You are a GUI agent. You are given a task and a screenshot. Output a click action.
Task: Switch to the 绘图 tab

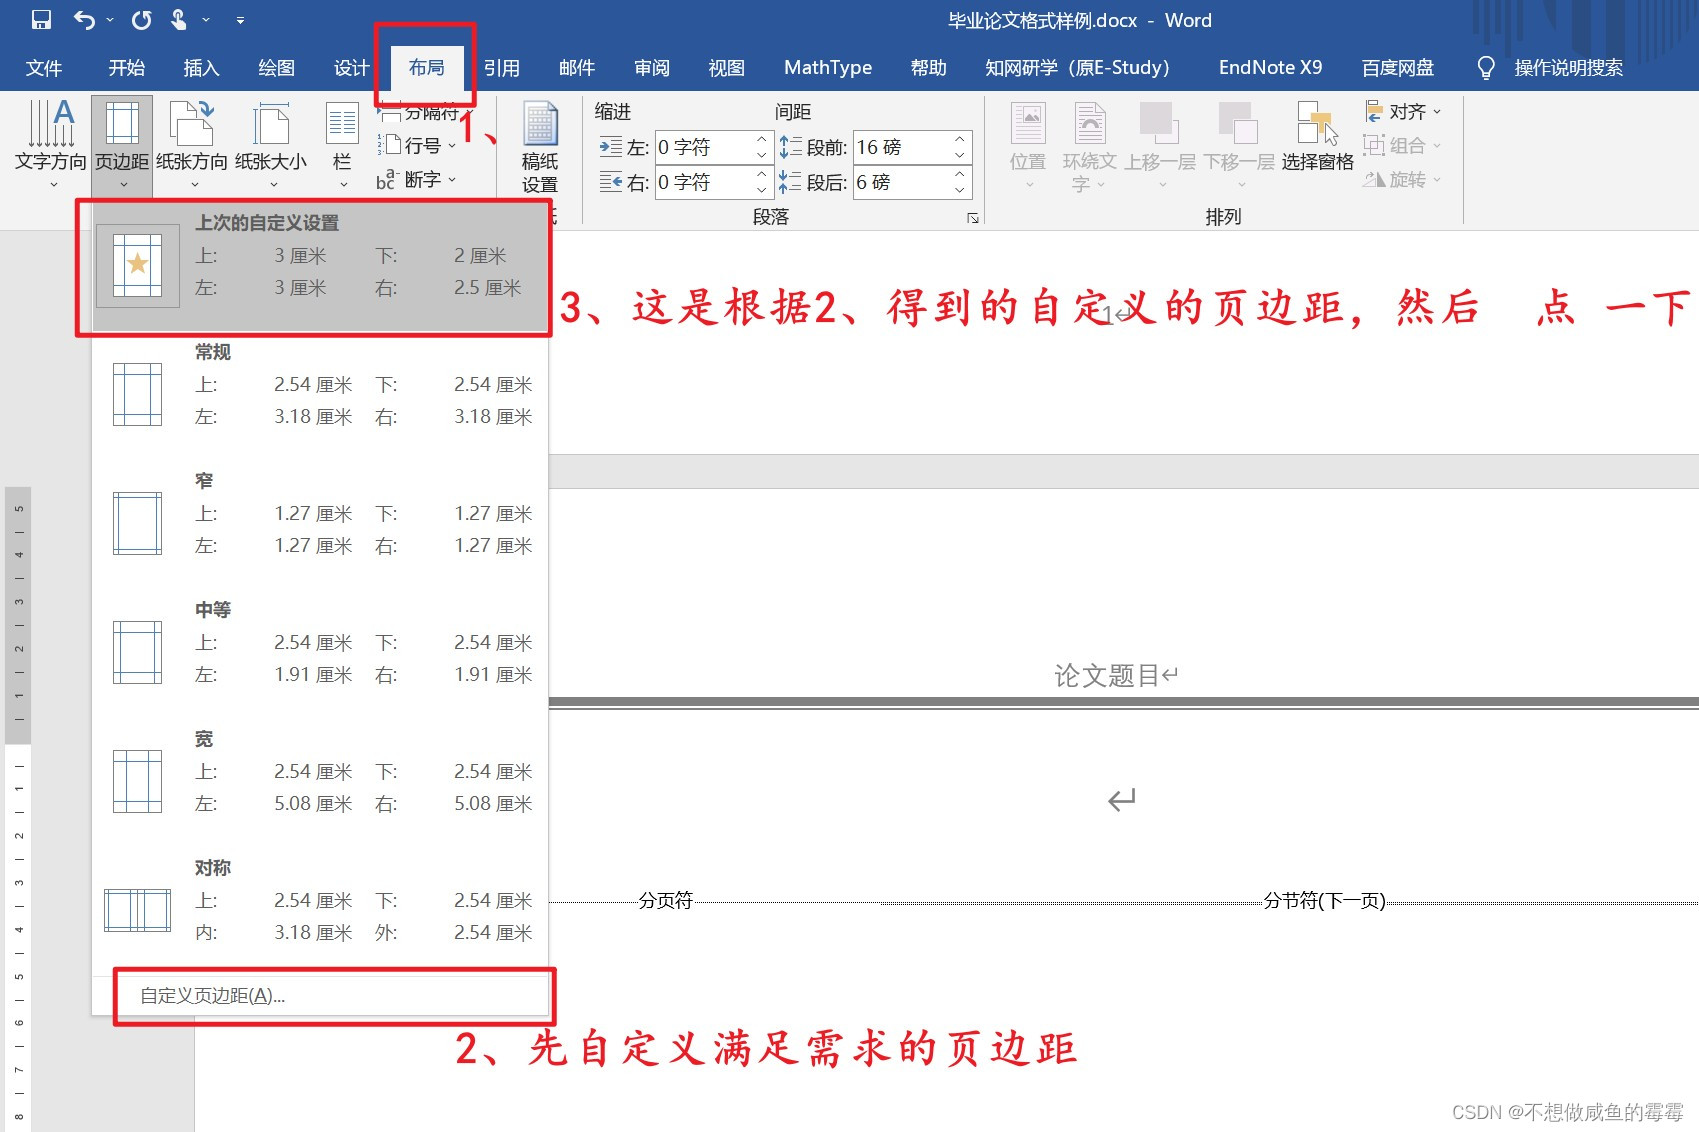click(276, 68)
